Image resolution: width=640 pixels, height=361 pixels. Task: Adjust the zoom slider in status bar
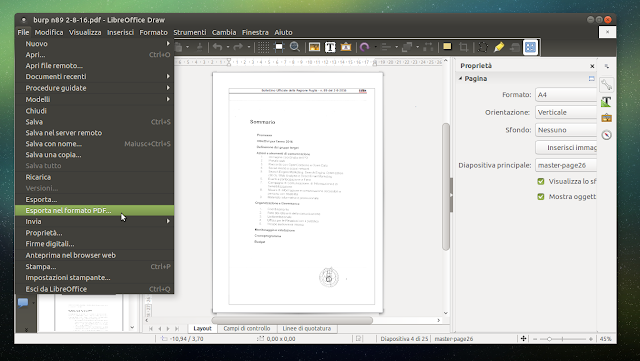tap(550, 339)
